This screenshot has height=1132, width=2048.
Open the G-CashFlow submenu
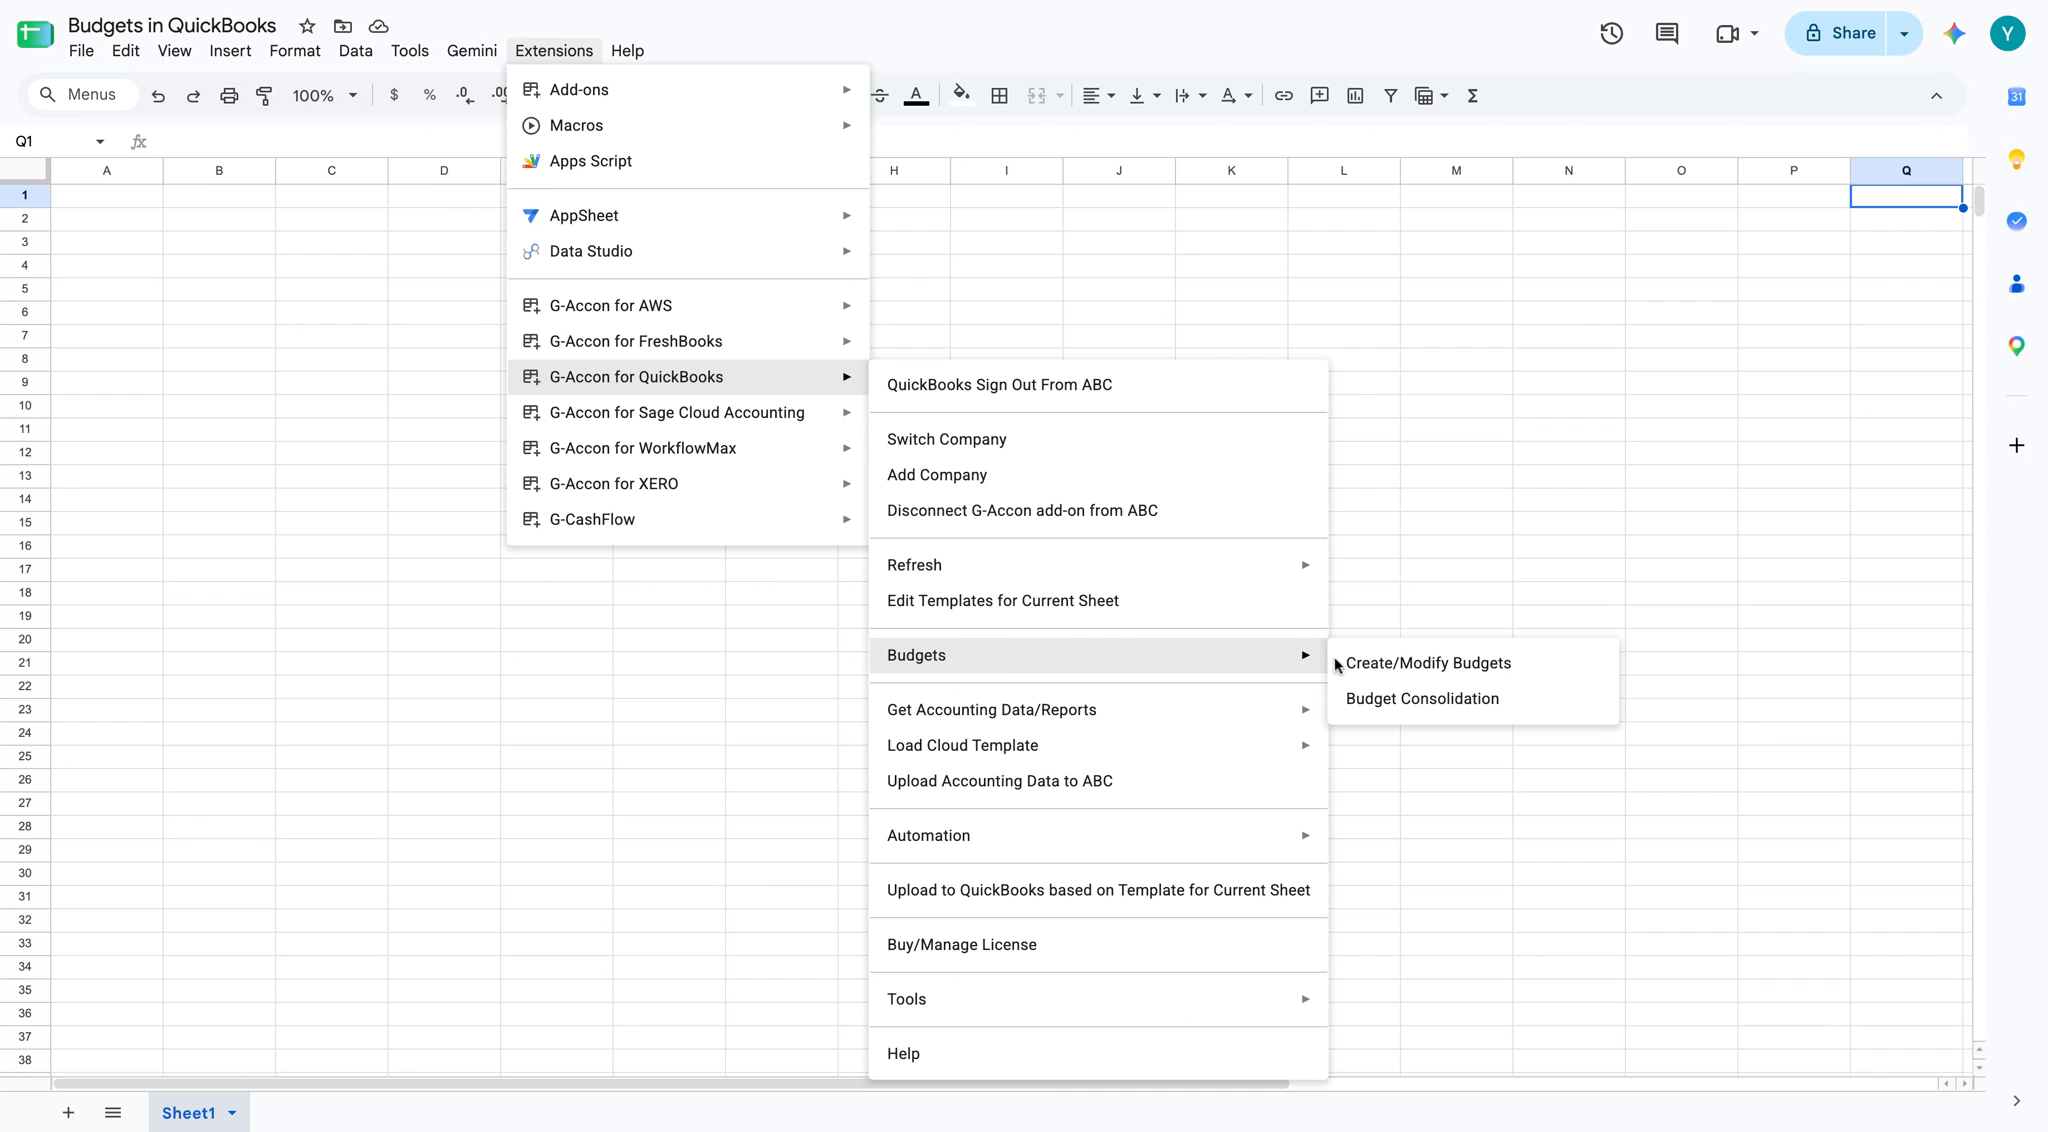[687, 520]
